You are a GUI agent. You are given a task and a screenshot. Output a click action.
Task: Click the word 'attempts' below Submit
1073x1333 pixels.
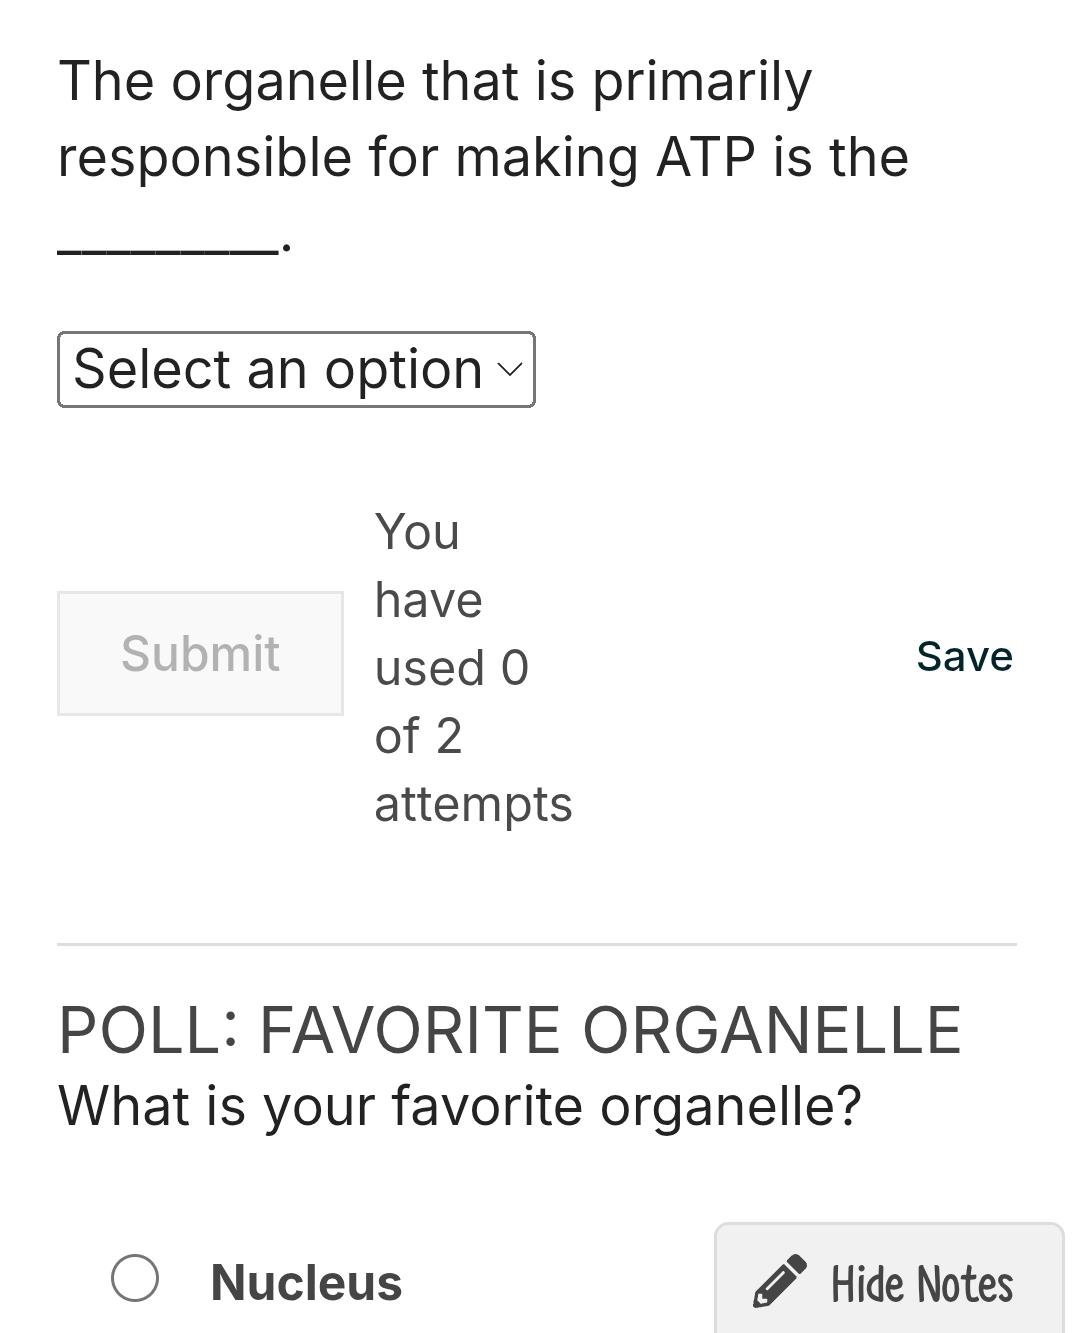tap(473, 804)
